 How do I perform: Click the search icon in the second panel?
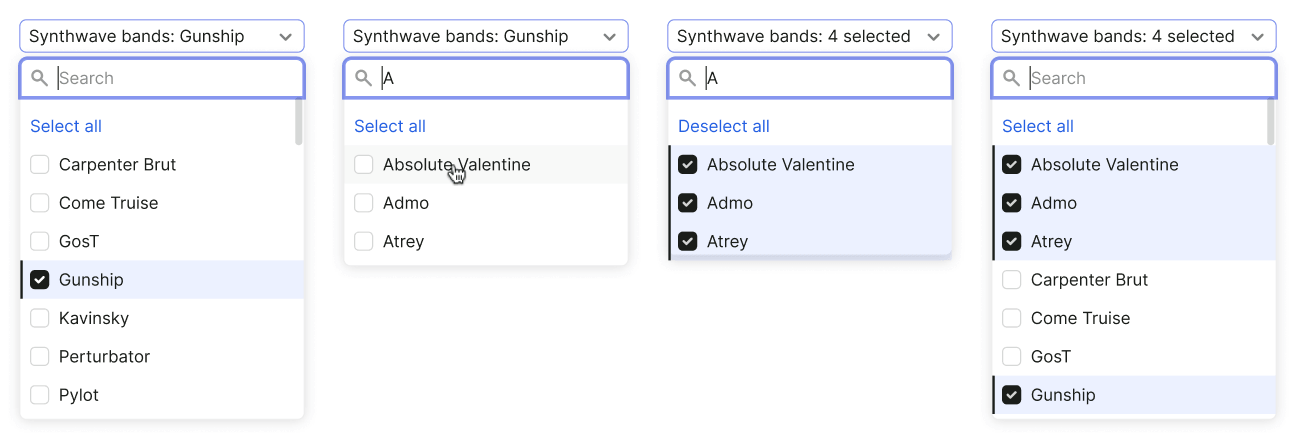tap(364, 78)
